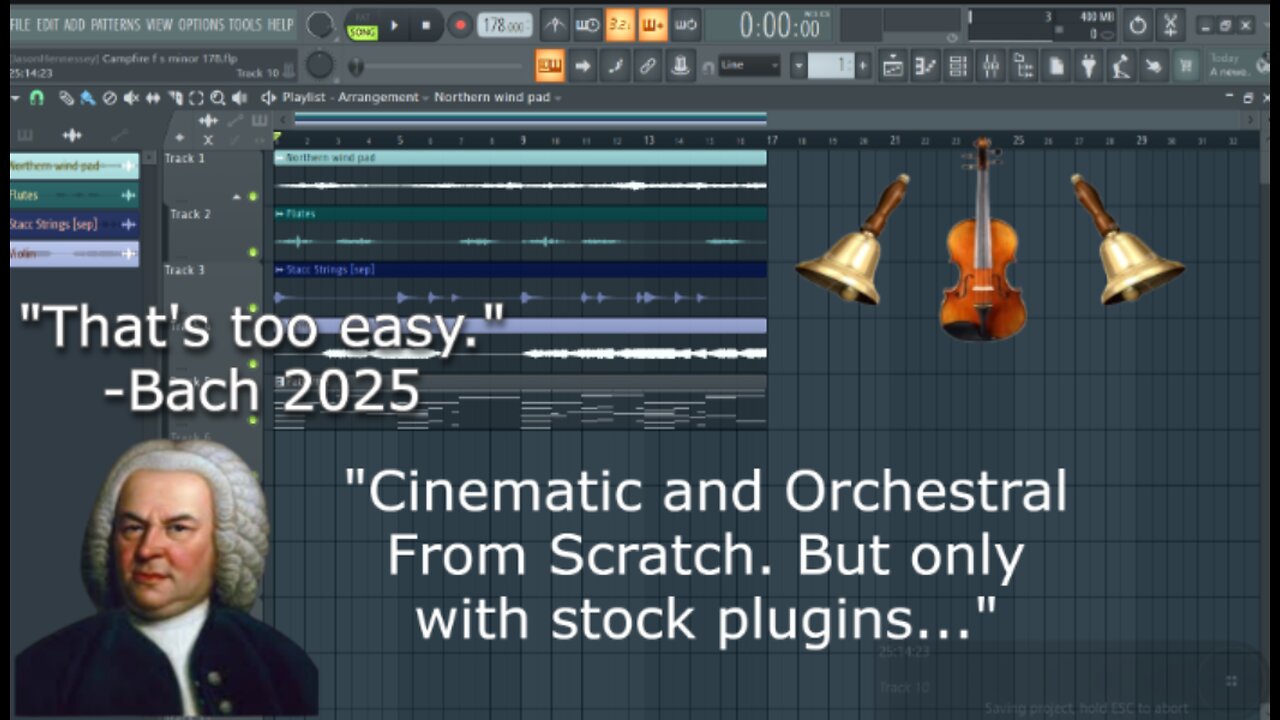This screenshot has width=1280, height=720.
Task: Select the Playlist zoom magnifier tool
Action: click(217, 98)
